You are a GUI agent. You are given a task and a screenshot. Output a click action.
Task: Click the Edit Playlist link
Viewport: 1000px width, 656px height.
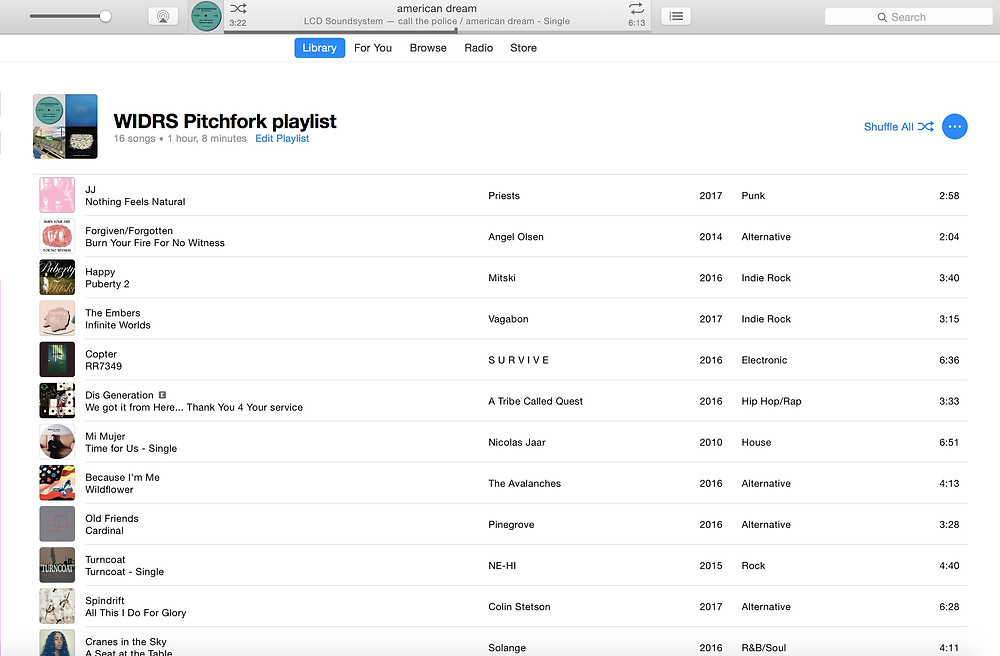tap(282, 138)
